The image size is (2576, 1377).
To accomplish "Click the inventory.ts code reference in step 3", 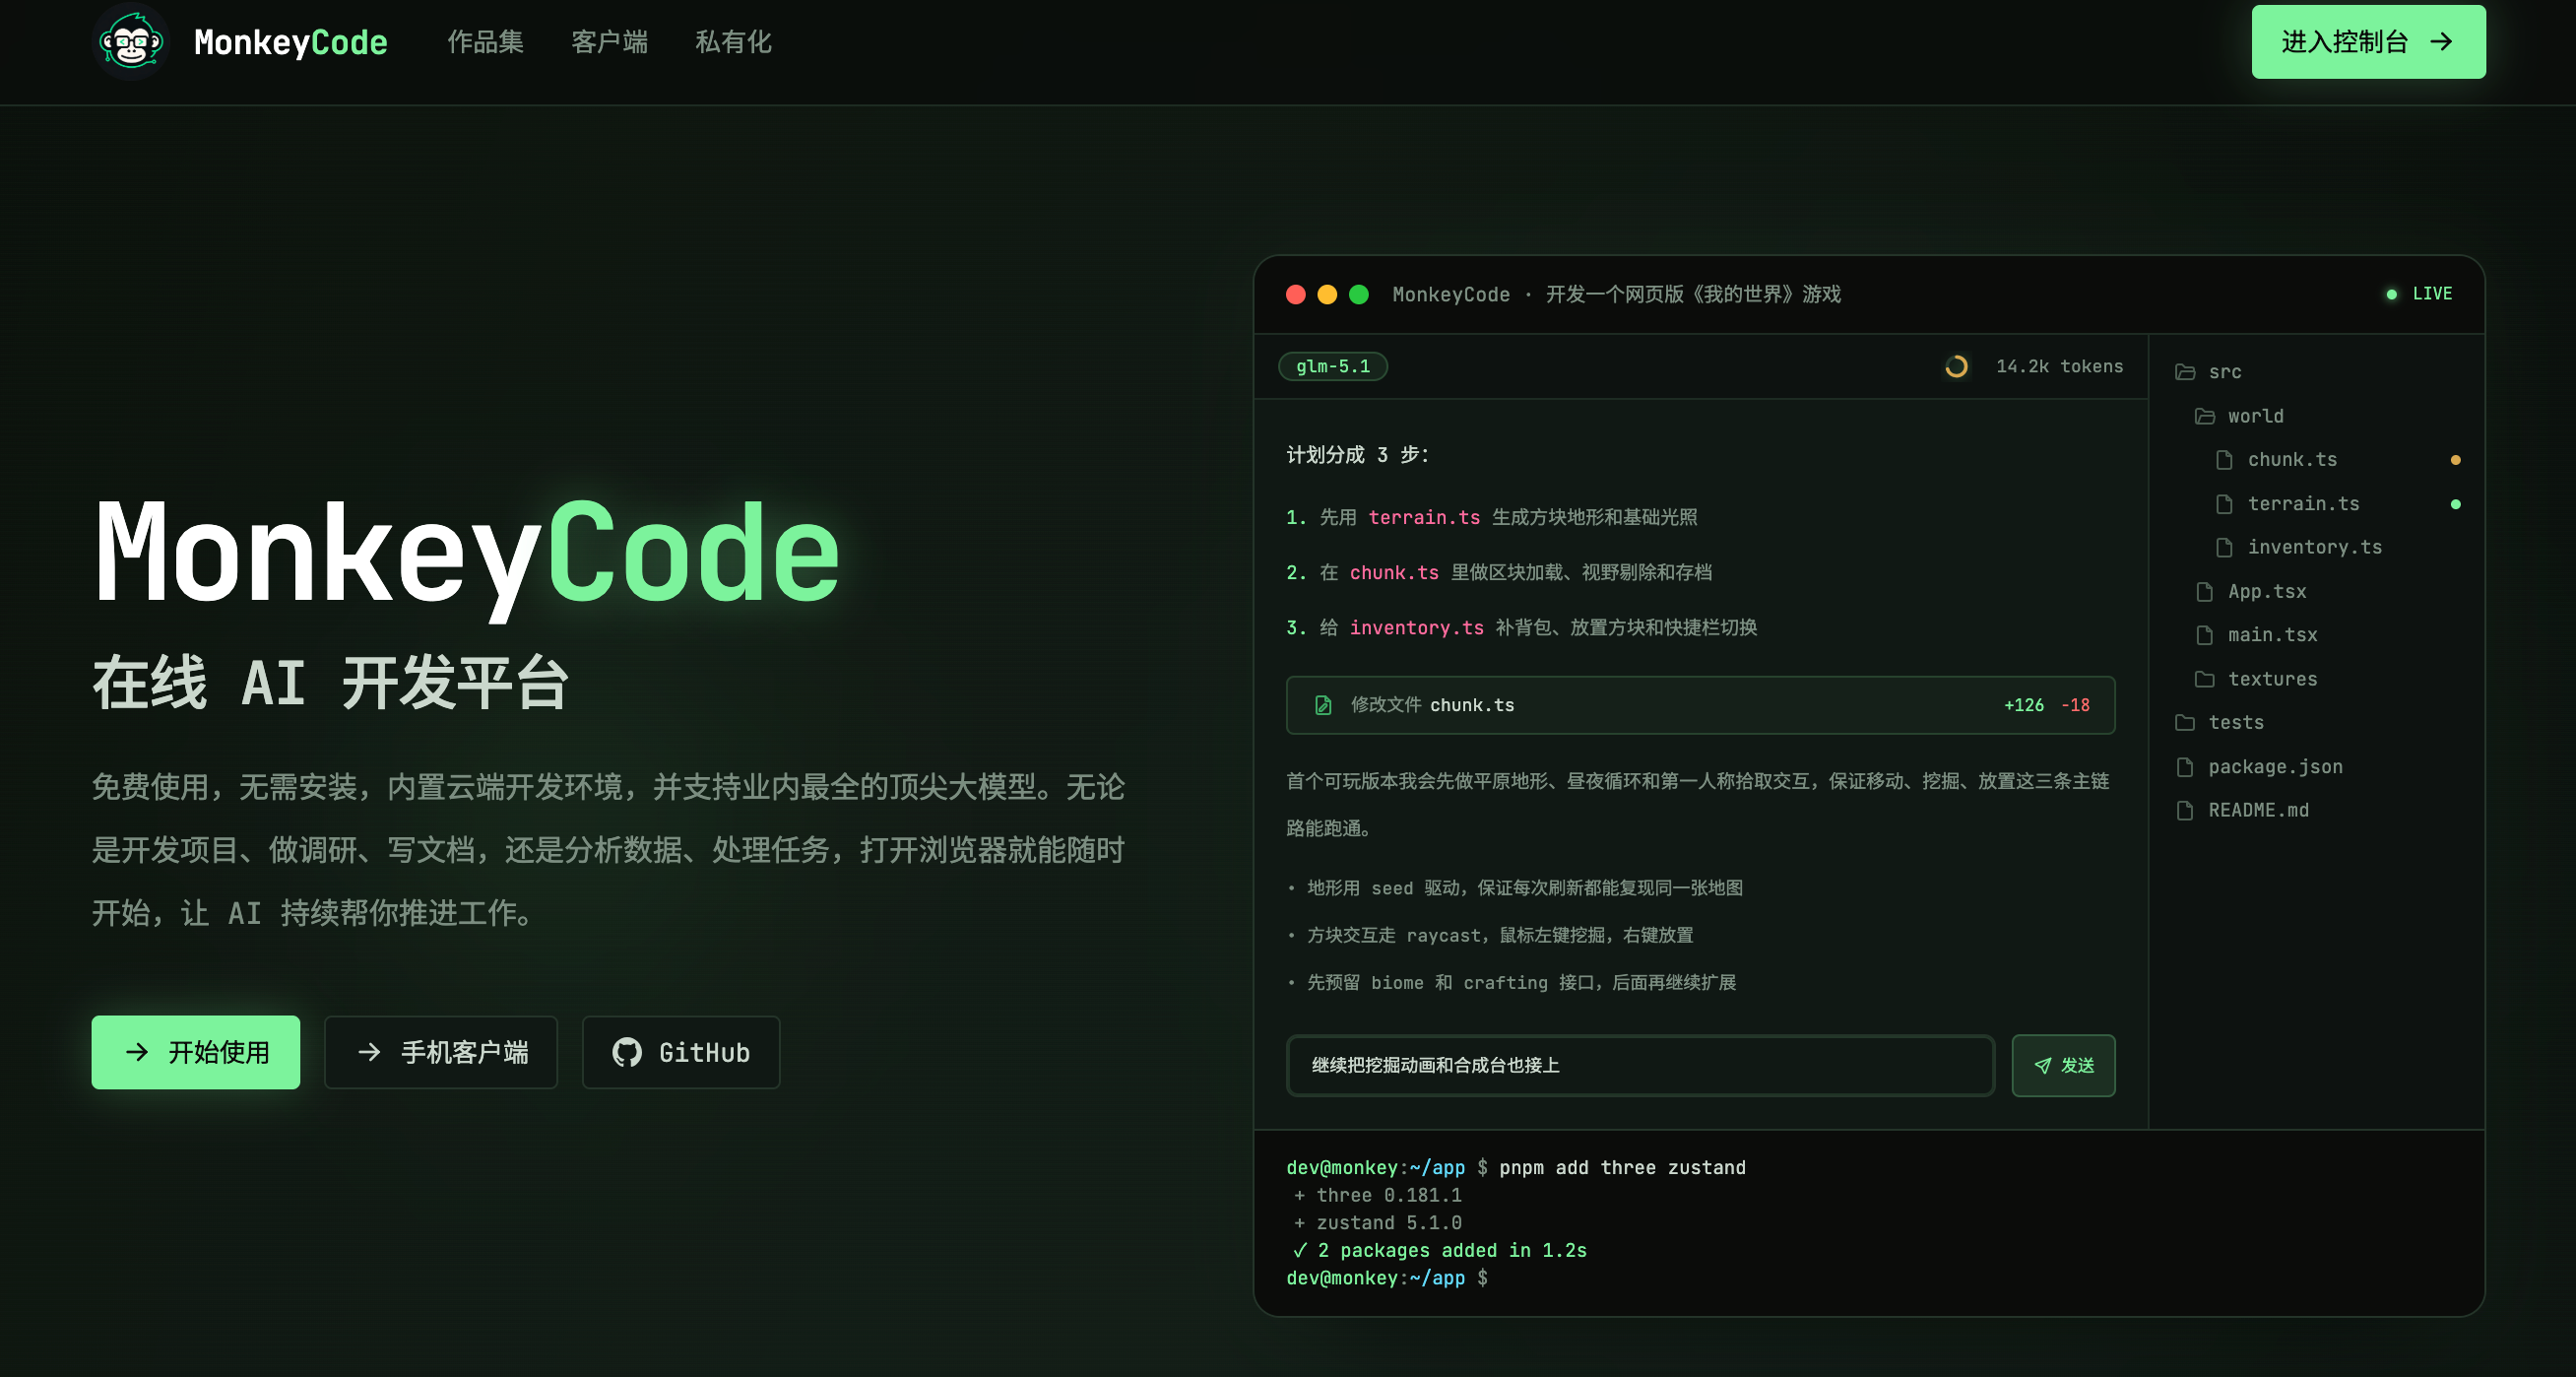I will click(x=1416, y=627).
